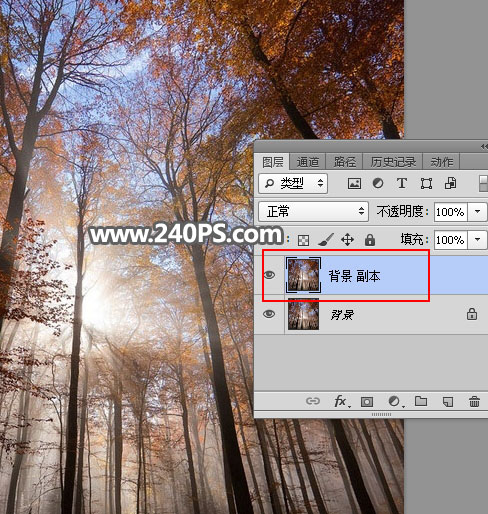Select the 背景 layer thumbnail
This screenshot has height=514, width=488.
pos(303,314)
